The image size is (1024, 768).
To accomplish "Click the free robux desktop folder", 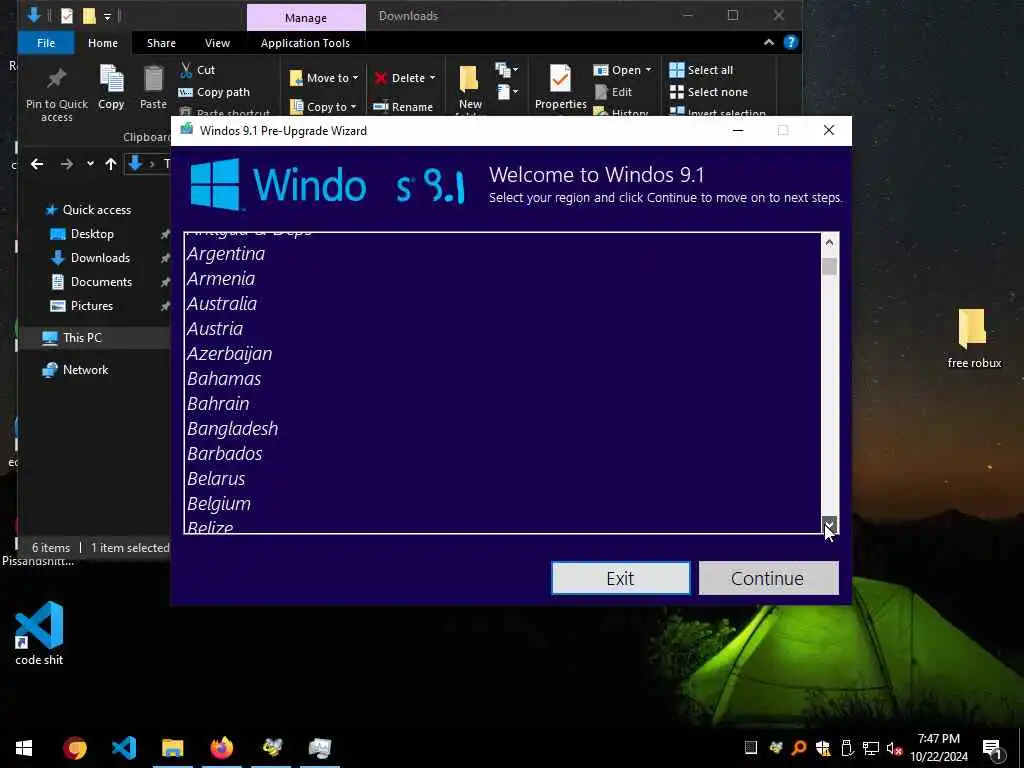I will pyautogui.click(x=973, y=339).
